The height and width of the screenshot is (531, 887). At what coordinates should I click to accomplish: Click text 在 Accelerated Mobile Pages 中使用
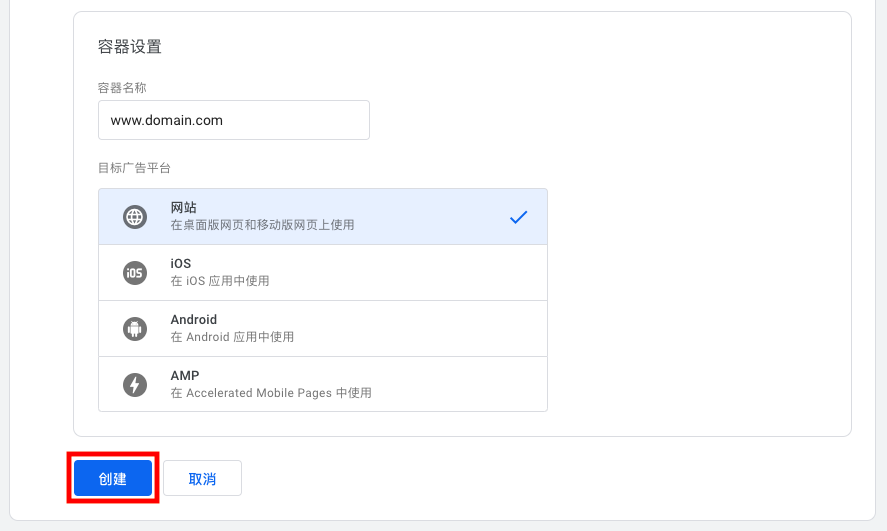tap(271, 393)
